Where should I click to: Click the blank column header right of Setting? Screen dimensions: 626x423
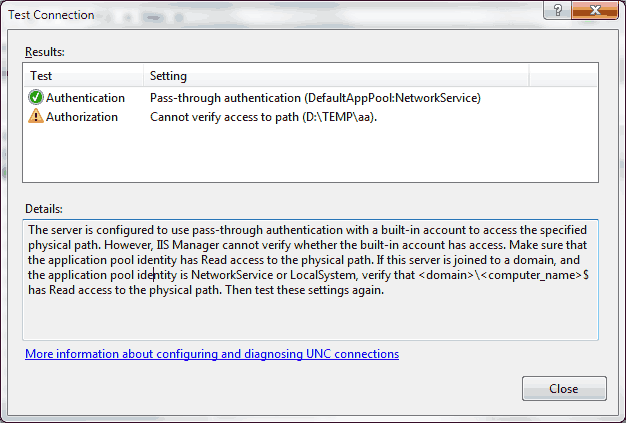(x=563, y=76)
